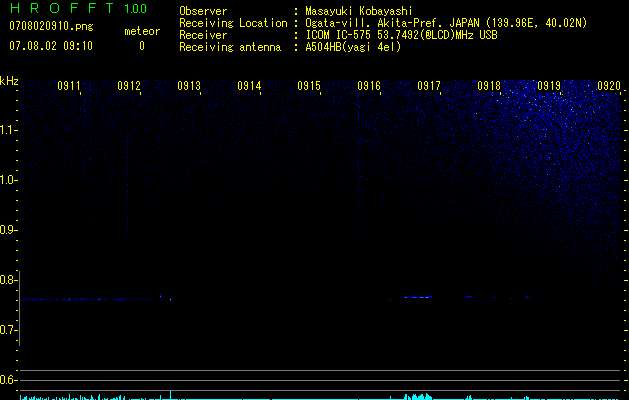Click the HROFFT program title
This screenshot has height=400, width=629.
(x=62, y=8)
